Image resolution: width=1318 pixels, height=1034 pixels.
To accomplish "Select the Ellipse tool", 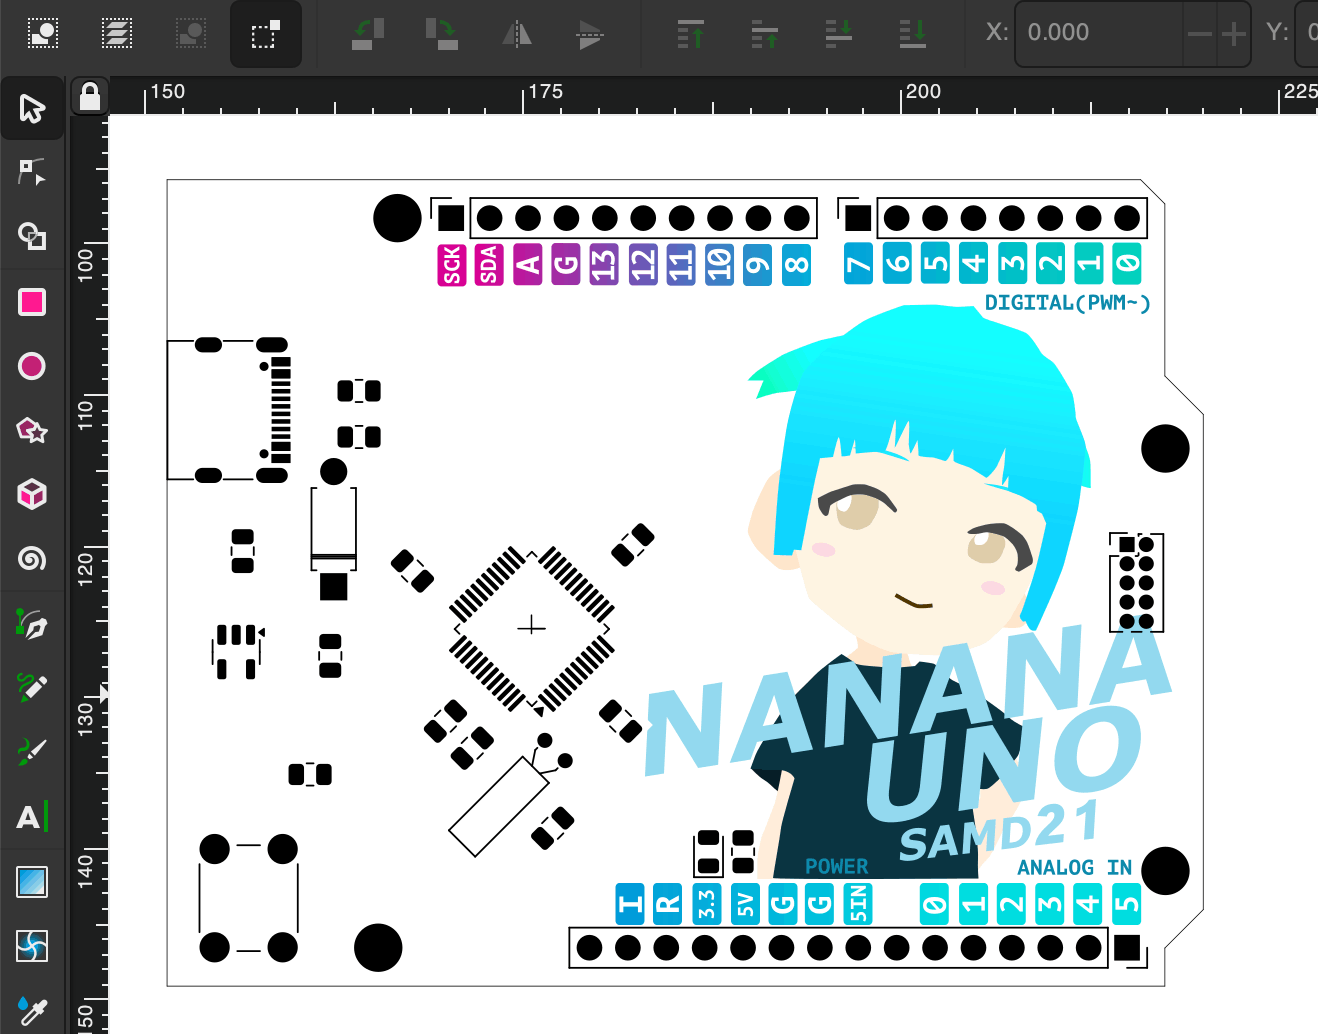I will [x=32, y=366].
